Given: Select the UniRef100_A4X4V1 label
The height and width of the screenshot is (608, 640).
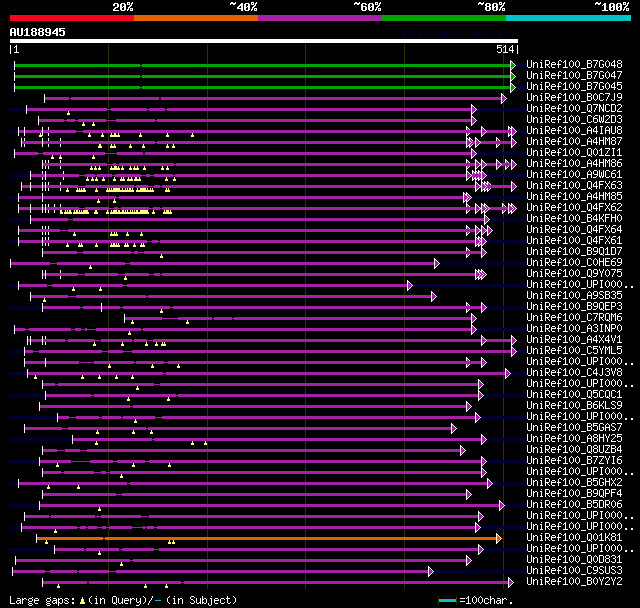Looking at the screenshot, I should [574, 340].
